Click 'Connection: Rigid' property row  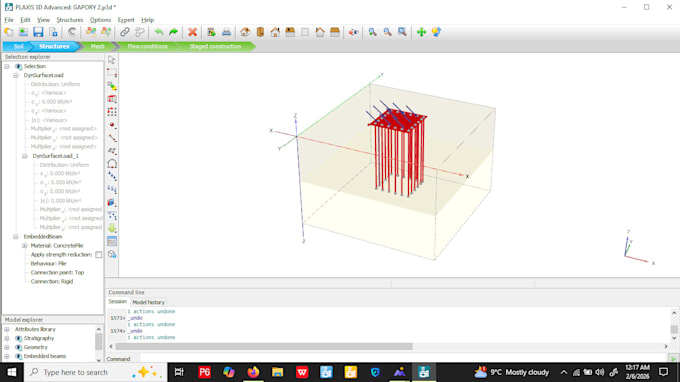[x=52, y=281]
